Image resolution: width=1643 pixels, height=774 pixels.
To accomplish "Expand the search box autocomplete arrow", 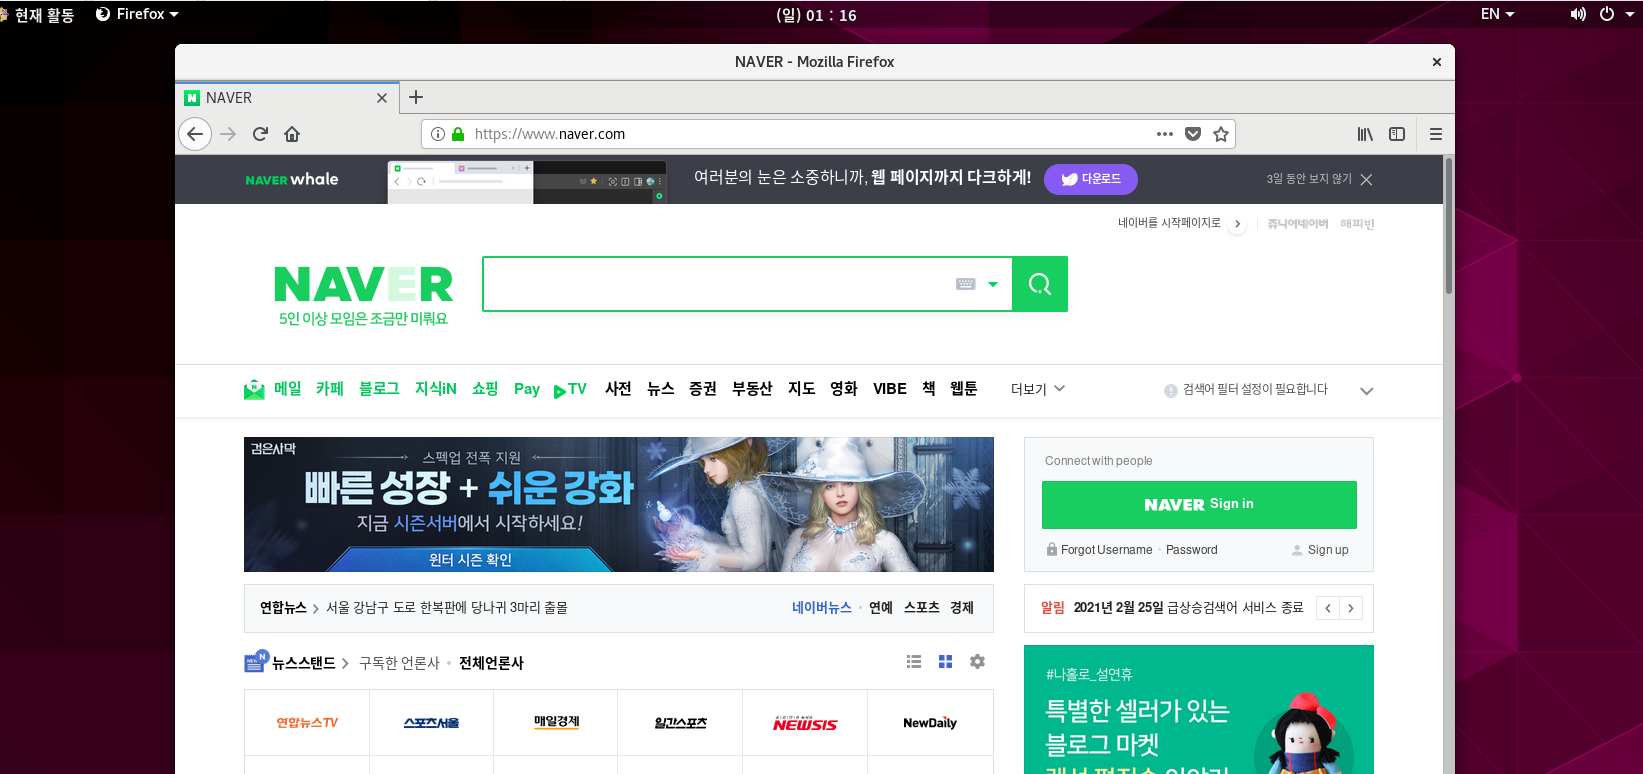I will pos(993,284).
